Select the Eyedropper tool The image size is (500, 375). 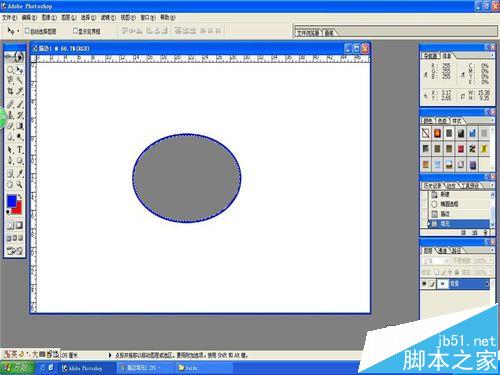[20, 173]
